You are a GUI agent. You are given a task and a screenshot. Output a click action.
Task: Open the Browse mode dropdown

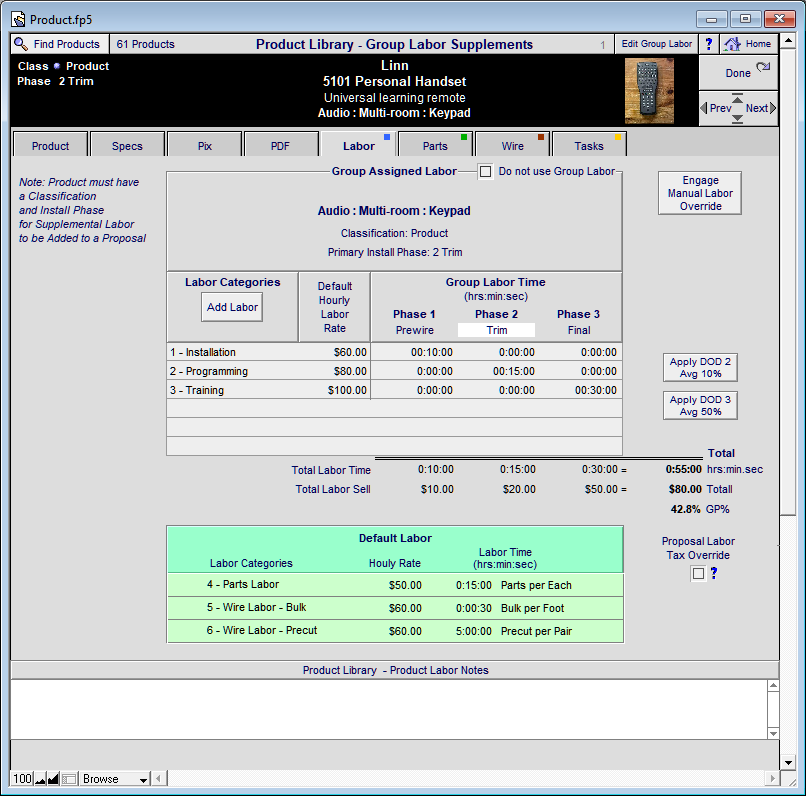[x=115, y=779]
